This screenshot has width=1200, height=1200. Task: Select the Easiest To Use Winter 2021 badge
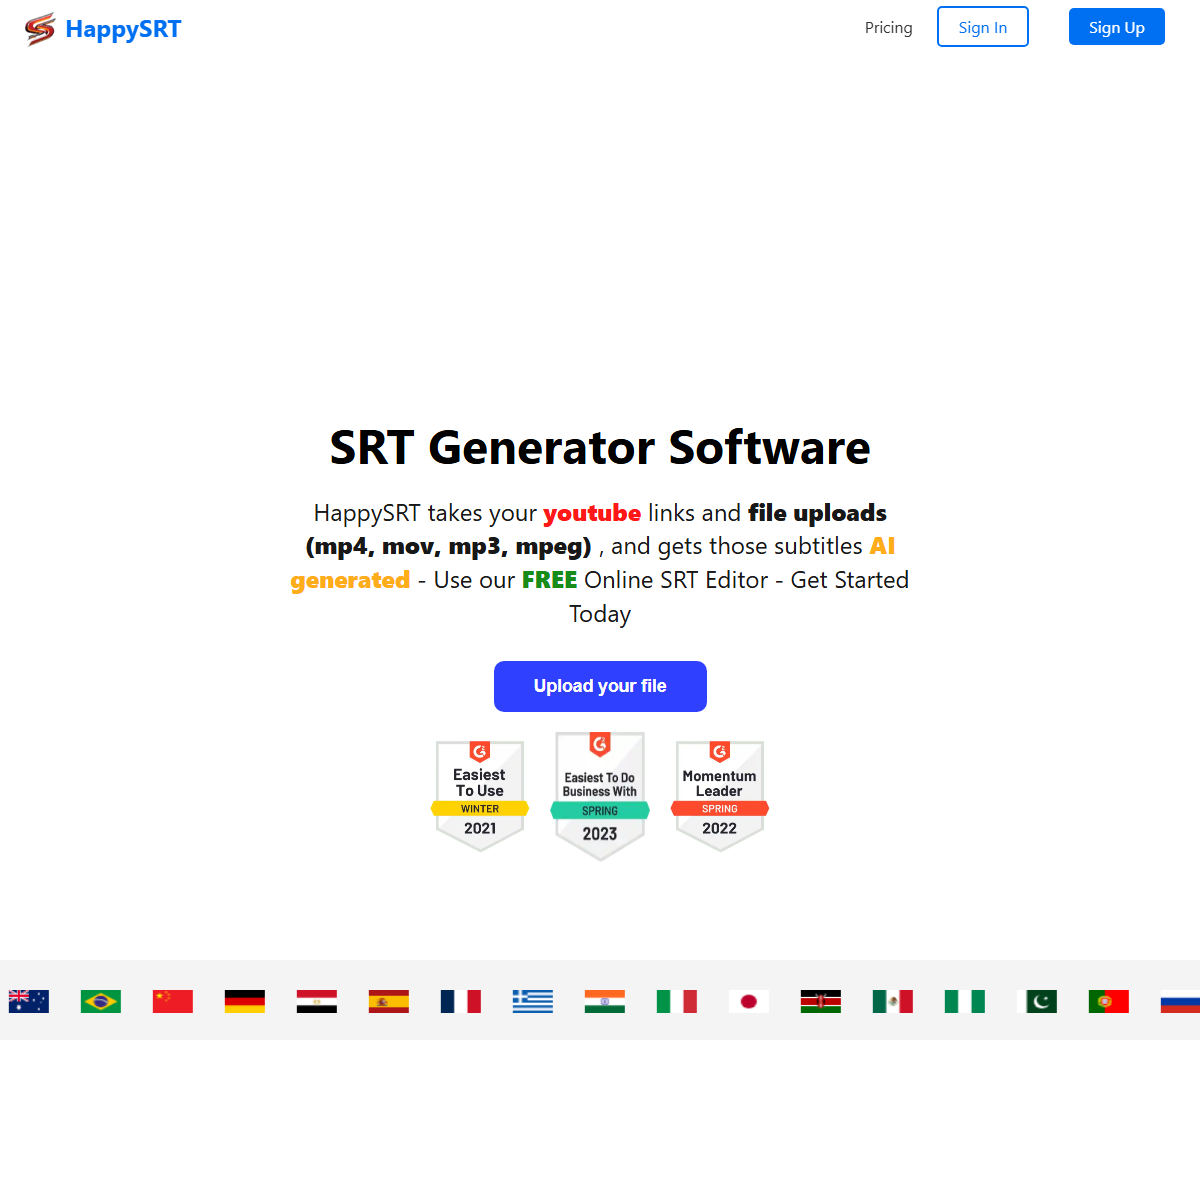pyautogui.click(x=480, y=796)
